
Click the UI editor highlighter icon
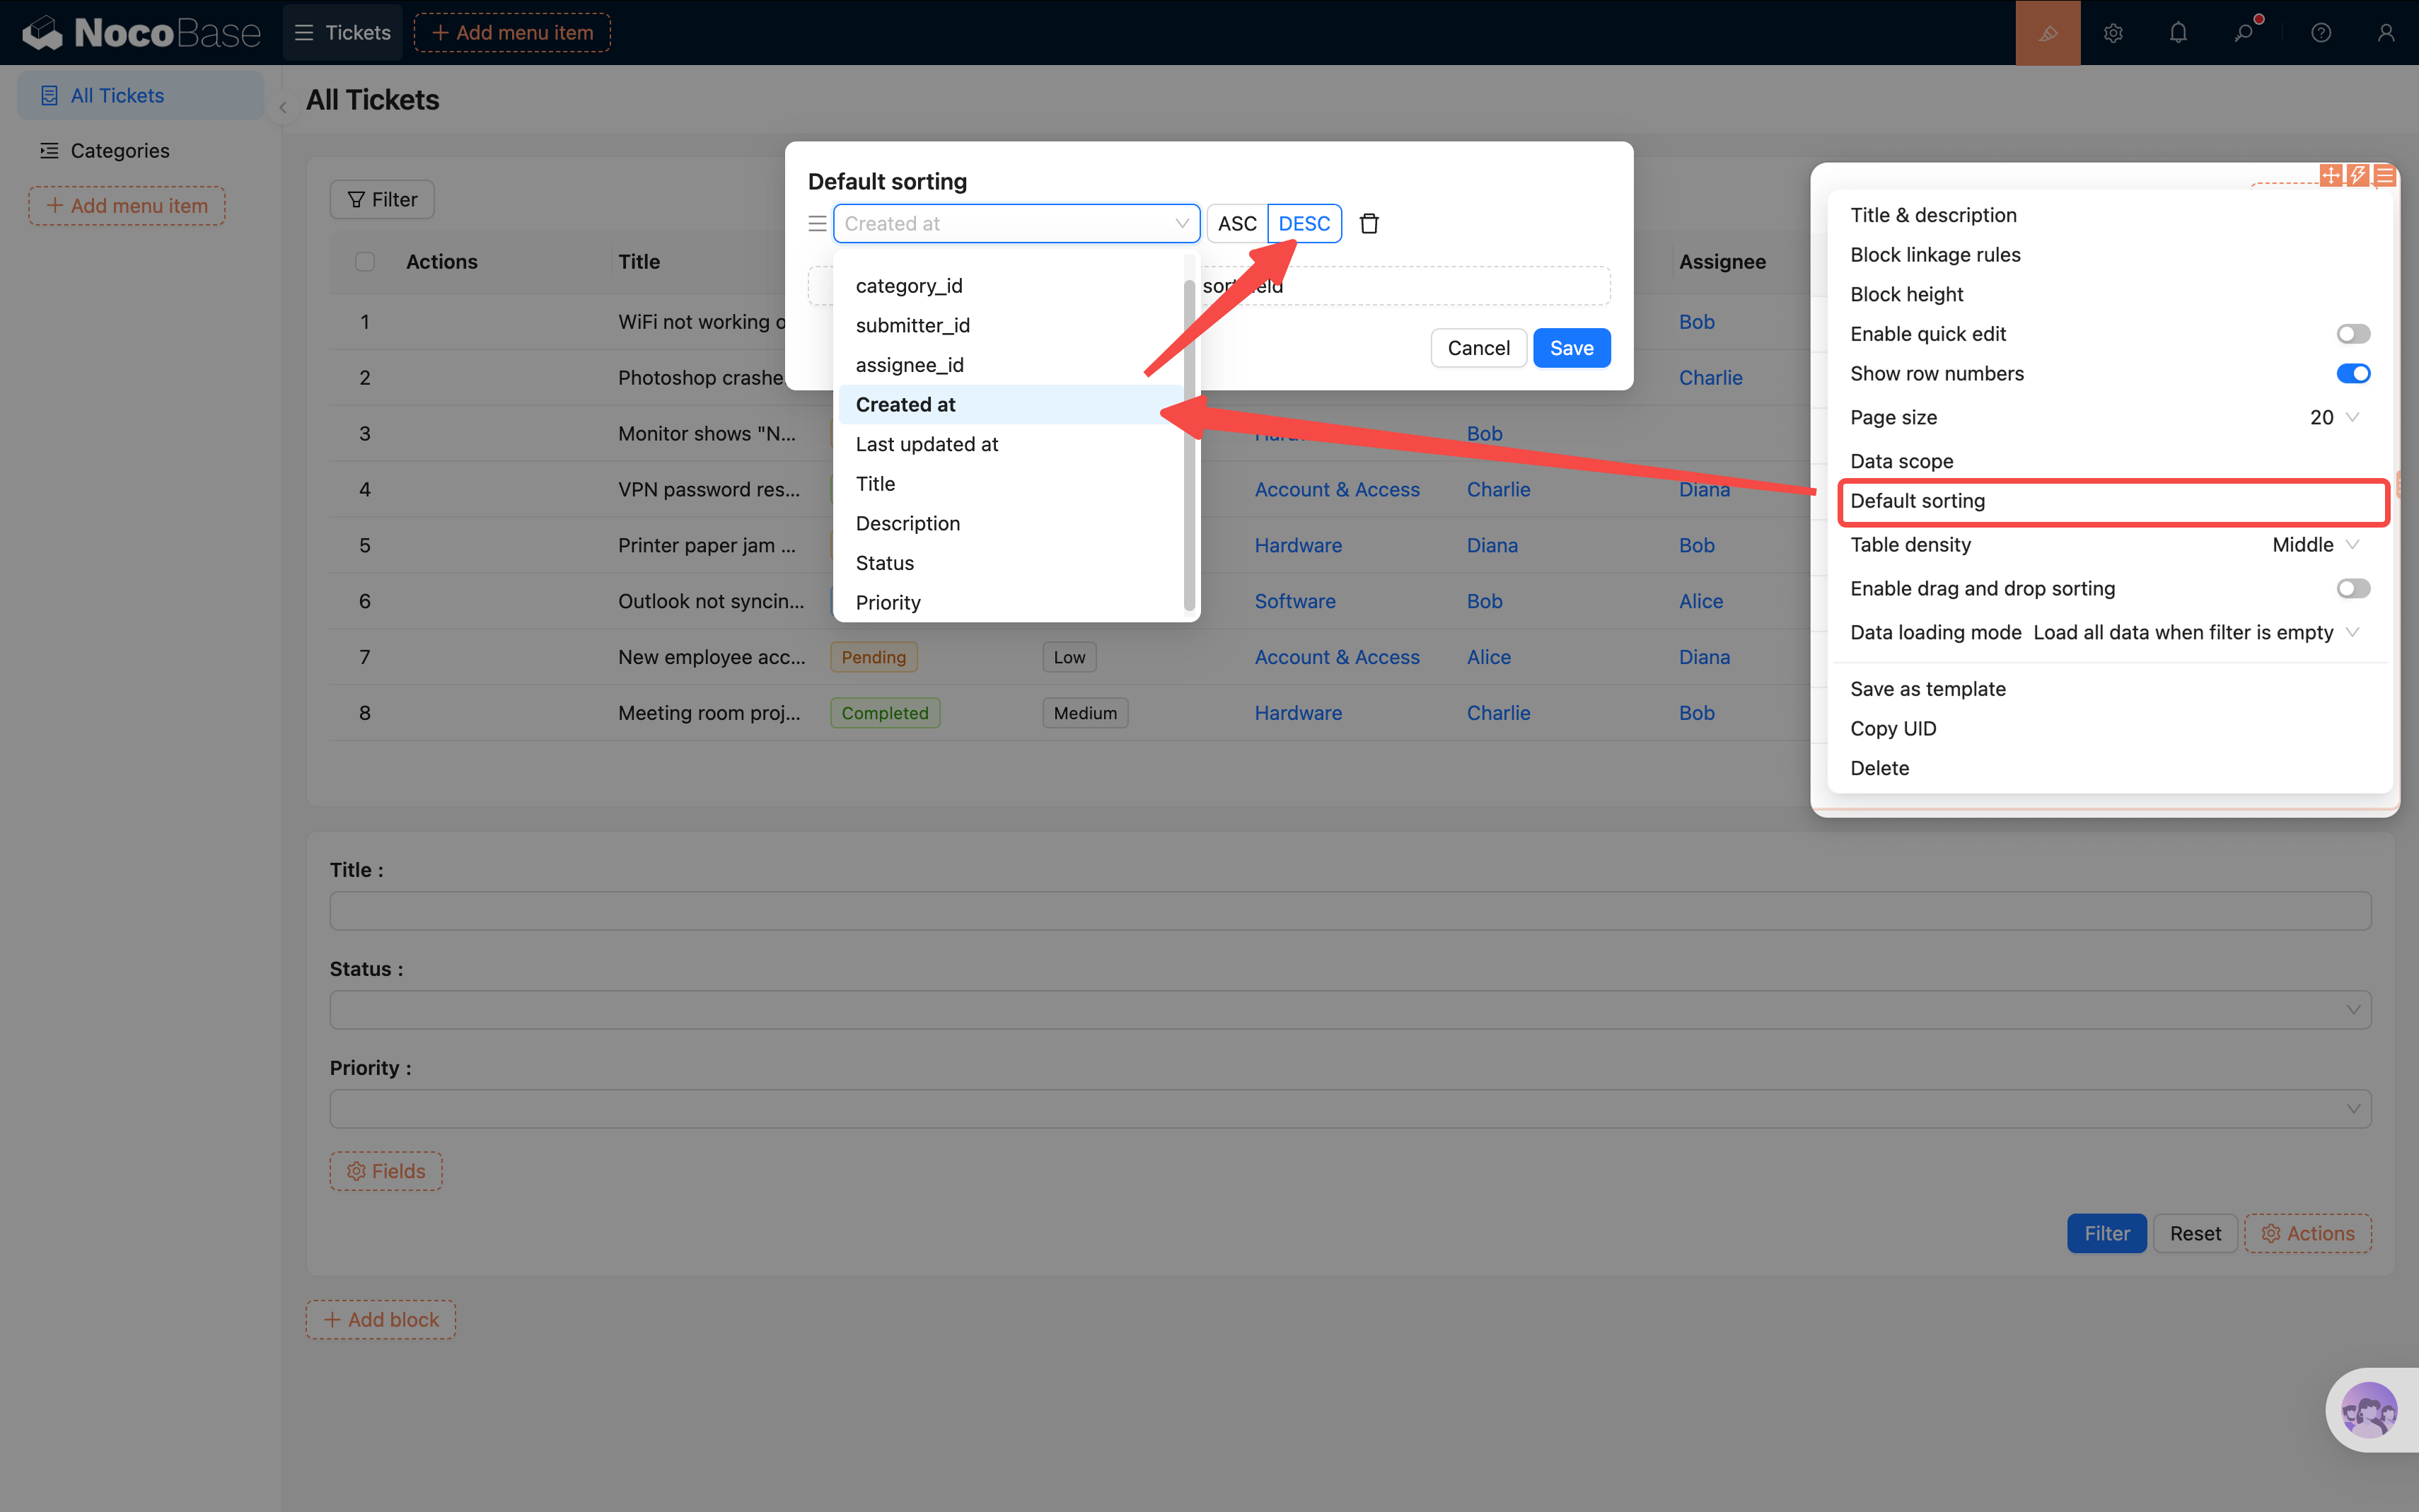click(2047, 33)
